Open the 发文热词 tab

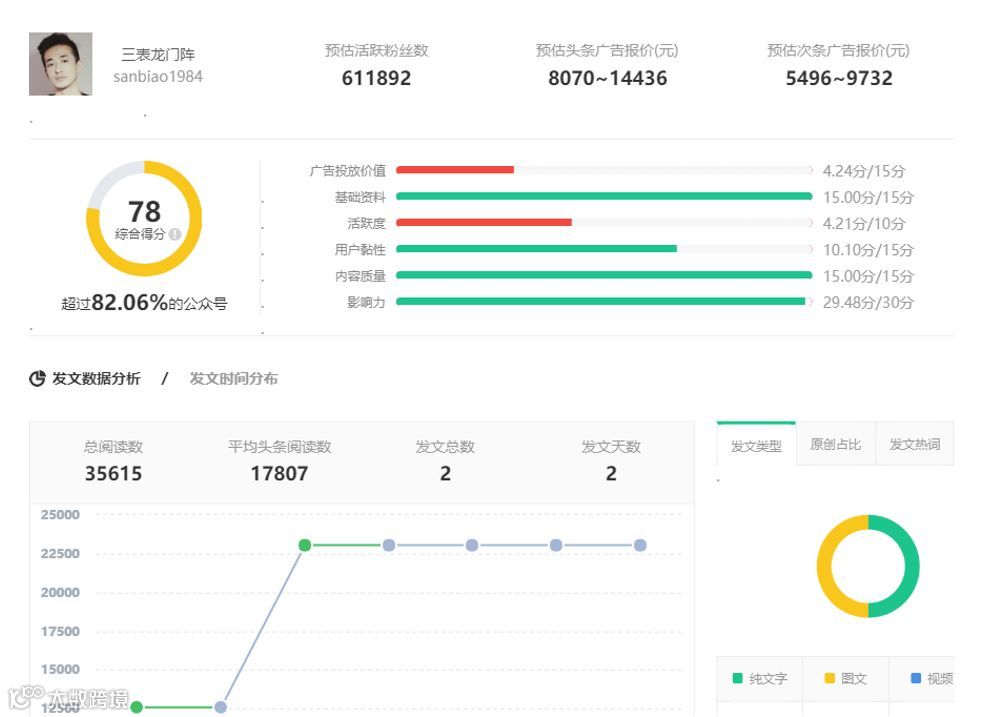point(915,444)
